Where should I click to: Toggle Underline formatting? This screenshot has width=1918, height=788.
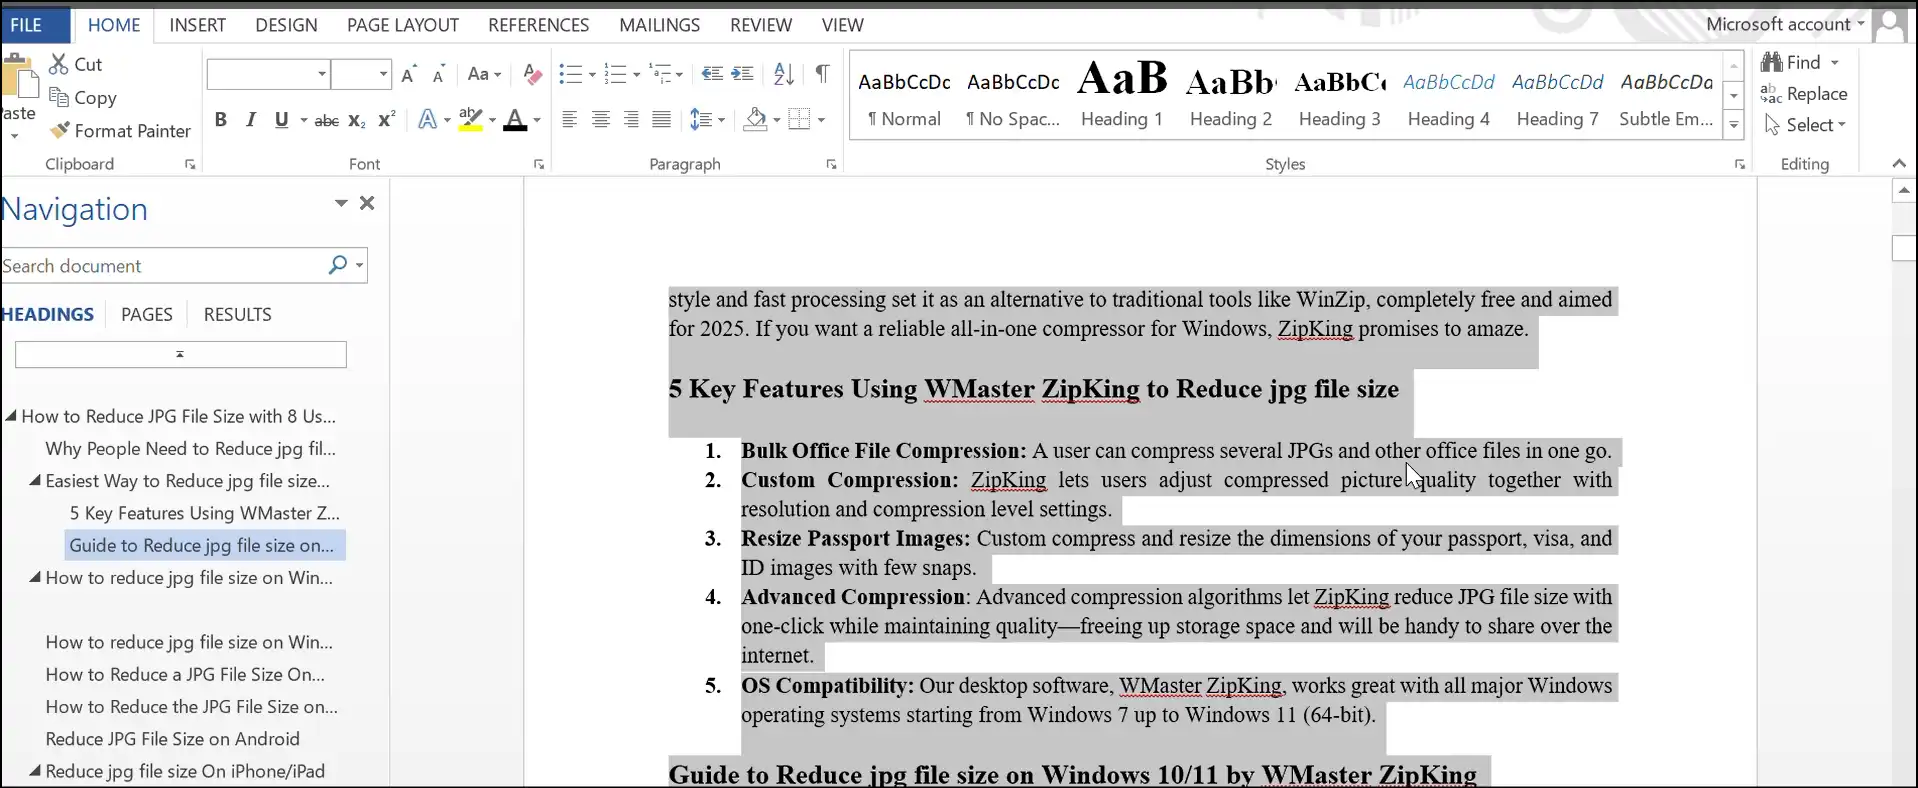coord(282,120)
